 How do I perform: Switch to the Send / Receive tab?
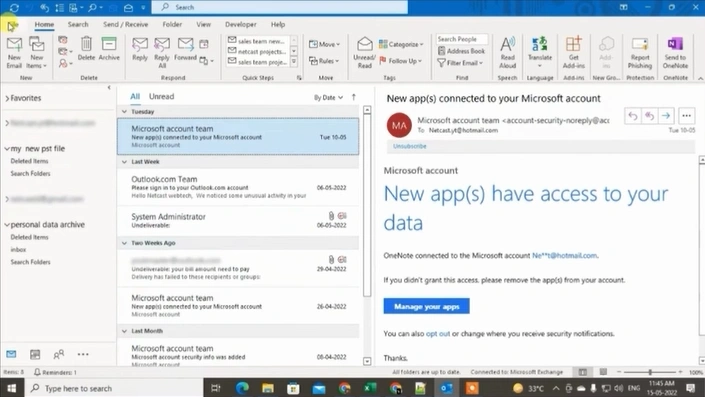(x=125, y=24)
